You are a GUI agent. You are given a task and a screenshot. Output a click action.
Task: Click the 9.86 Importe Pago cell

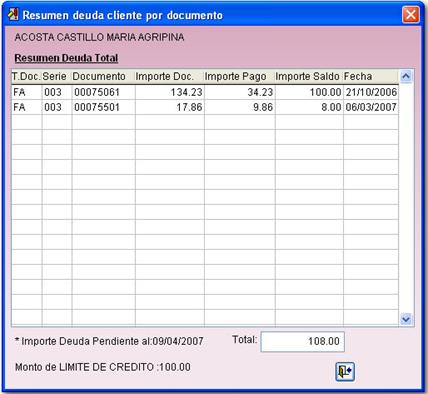[x=240, y=107]
